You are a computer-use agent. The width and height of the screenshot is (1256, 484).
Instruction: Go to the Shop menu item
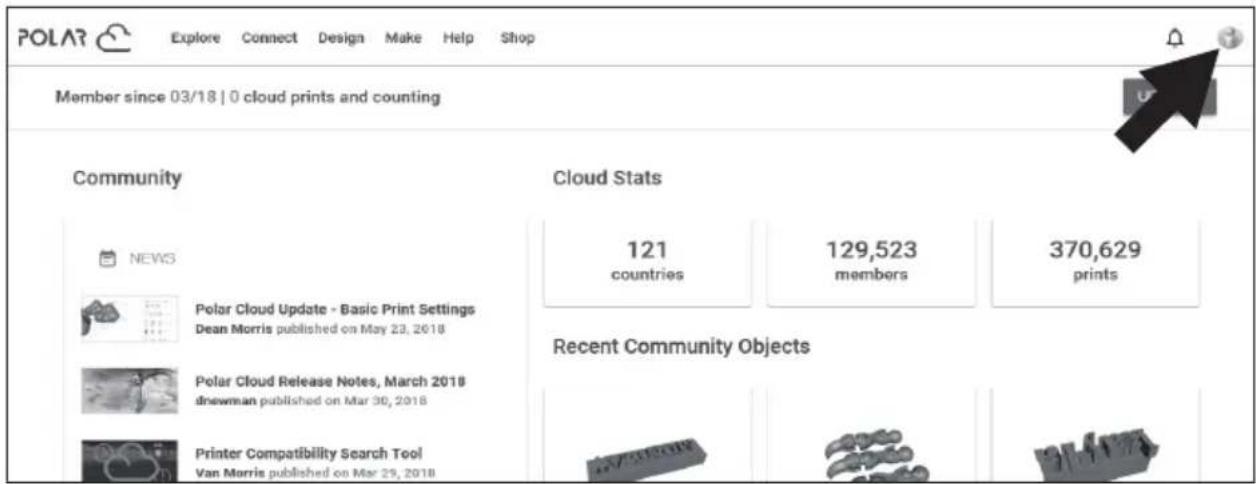[518, 38]
